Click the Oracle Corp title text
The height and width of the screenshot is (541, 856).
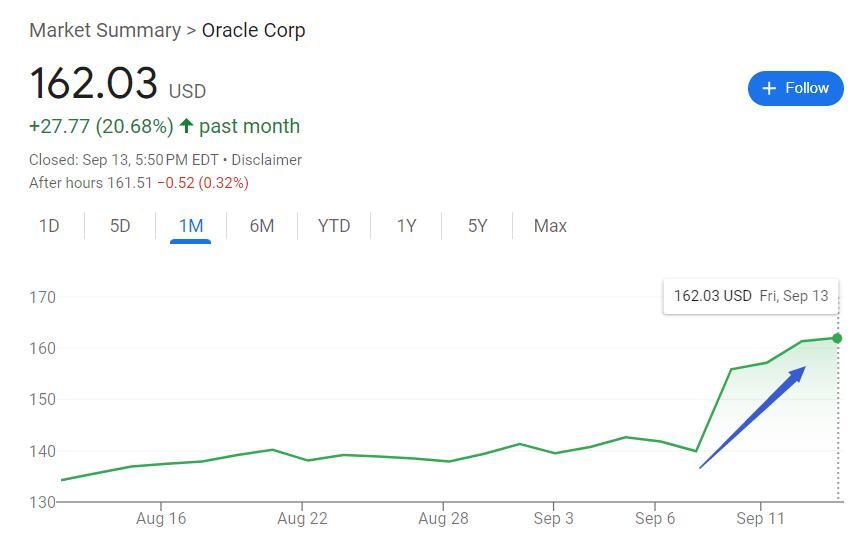pos(253,30)
